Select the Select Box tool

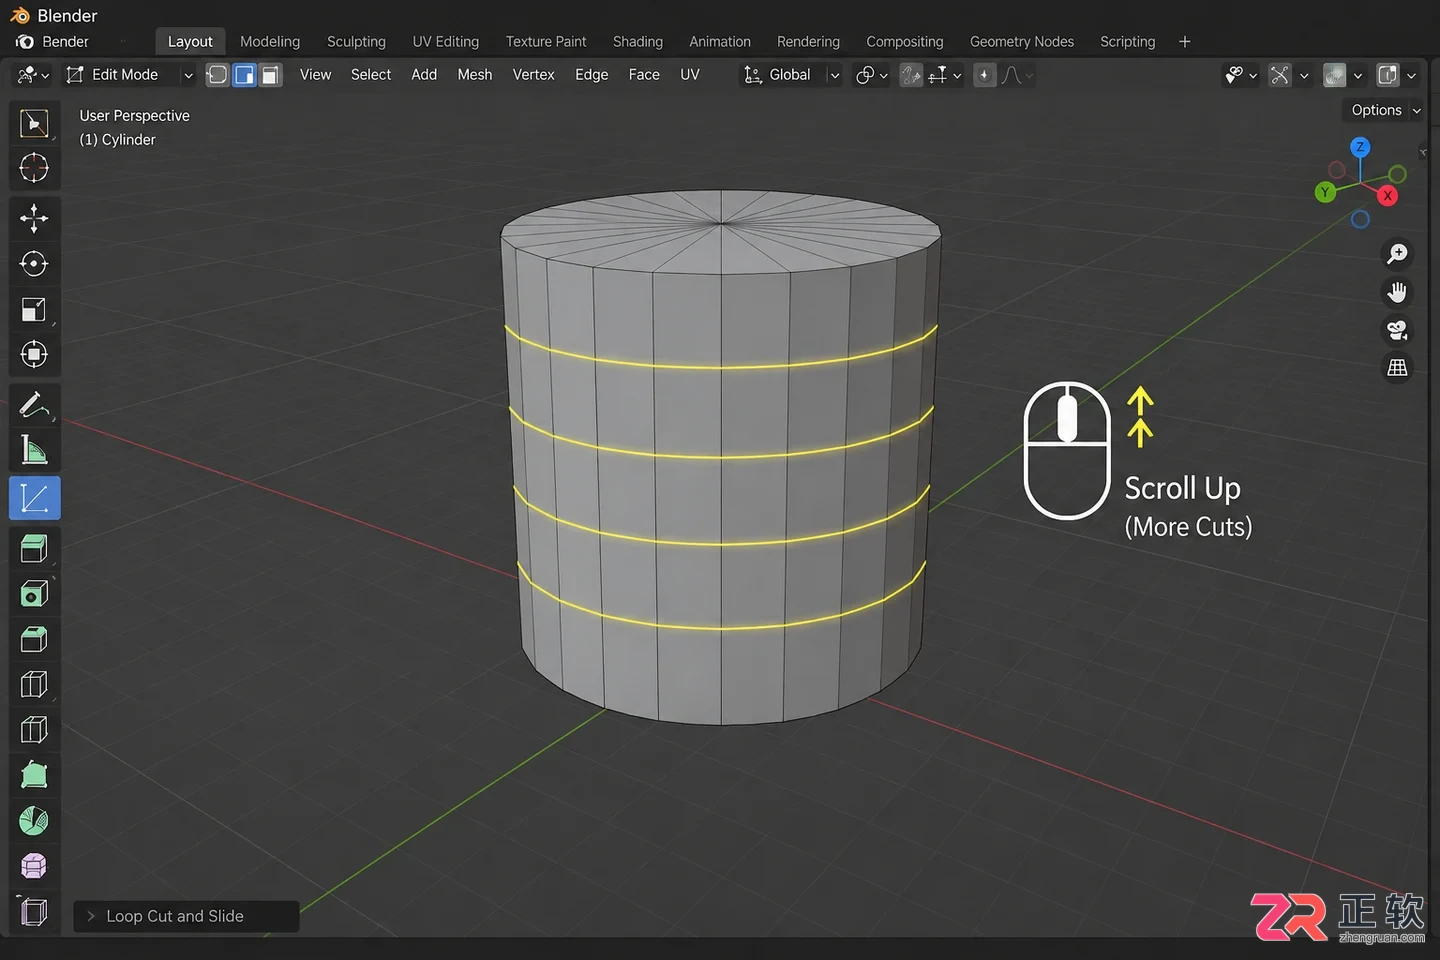pyautogui.click(x=34, y=123)
